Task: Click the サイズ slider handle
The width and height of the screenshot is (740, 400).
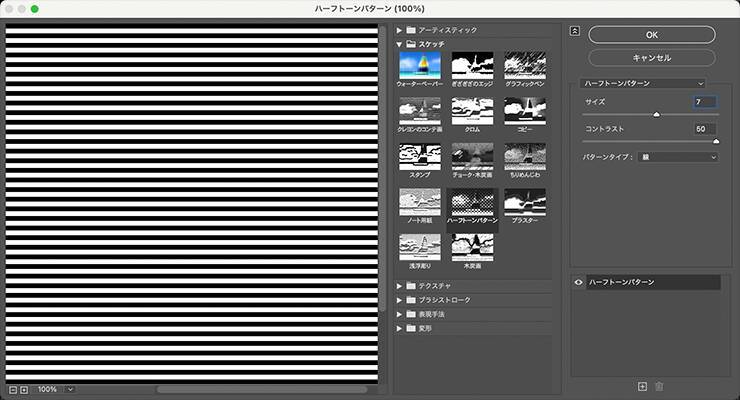Action: [656, 115]
